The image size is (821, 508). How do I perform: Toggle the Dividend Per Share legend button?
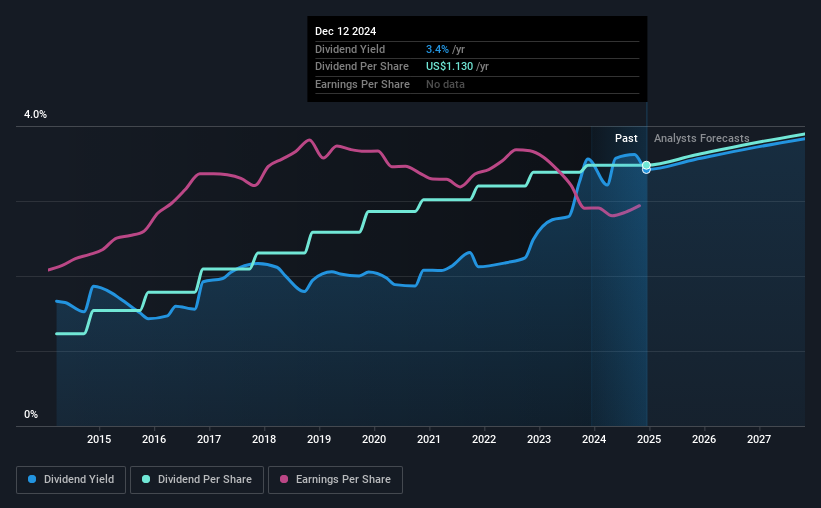pos(197,480)
